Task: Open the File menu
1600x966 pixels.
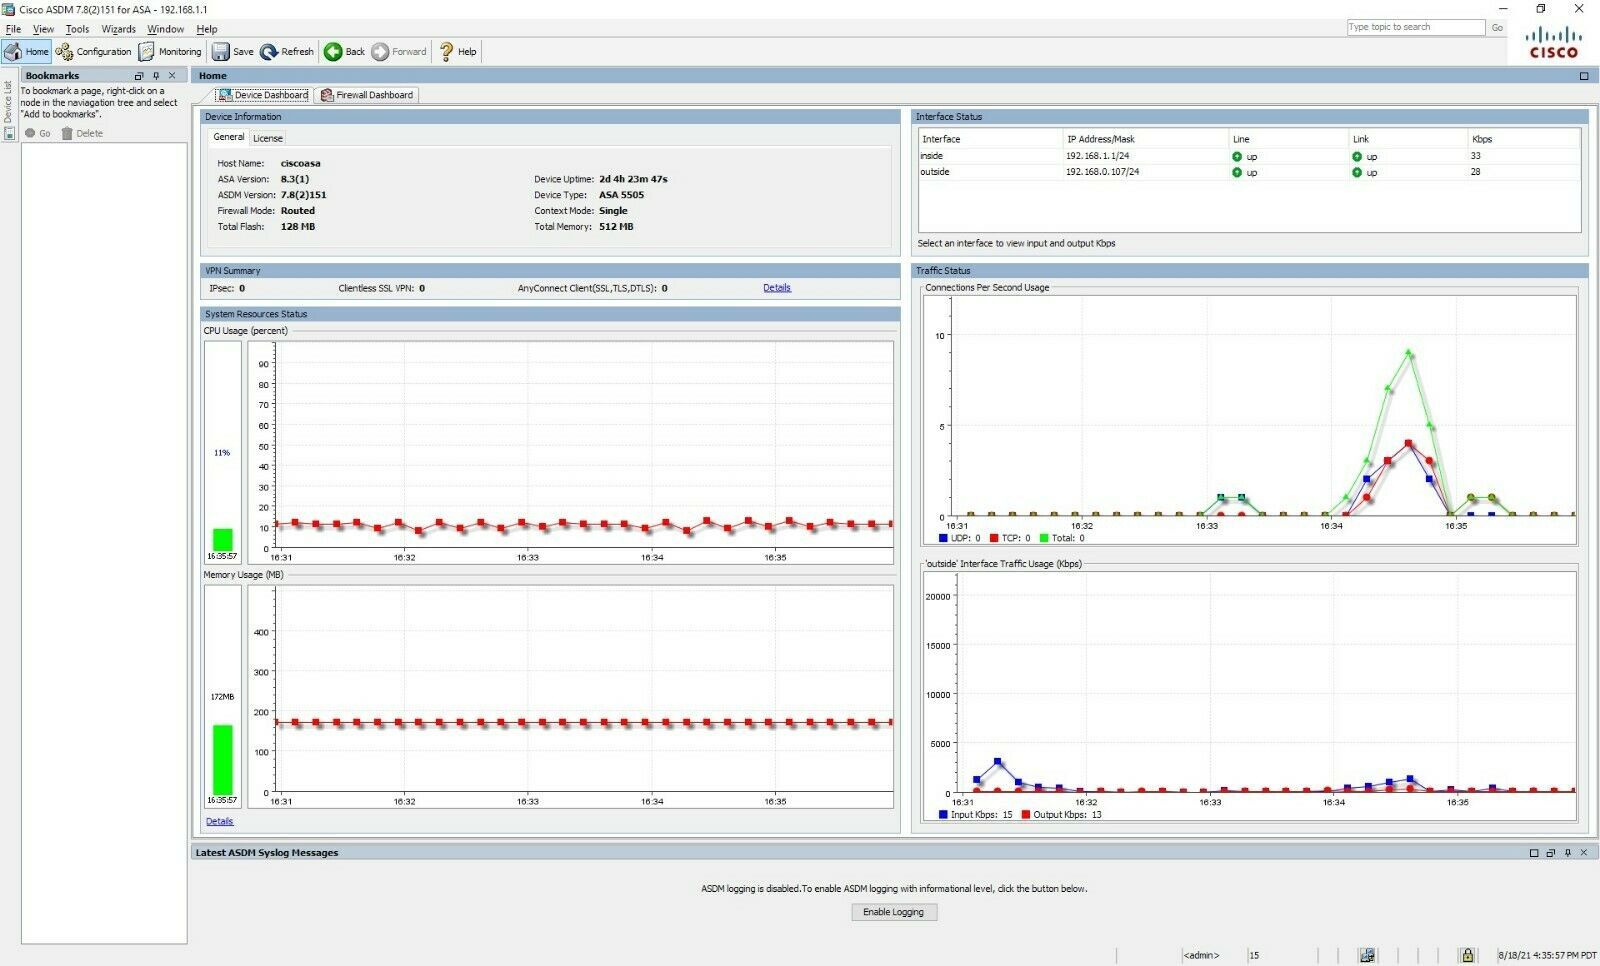Action: coord(13,29)
